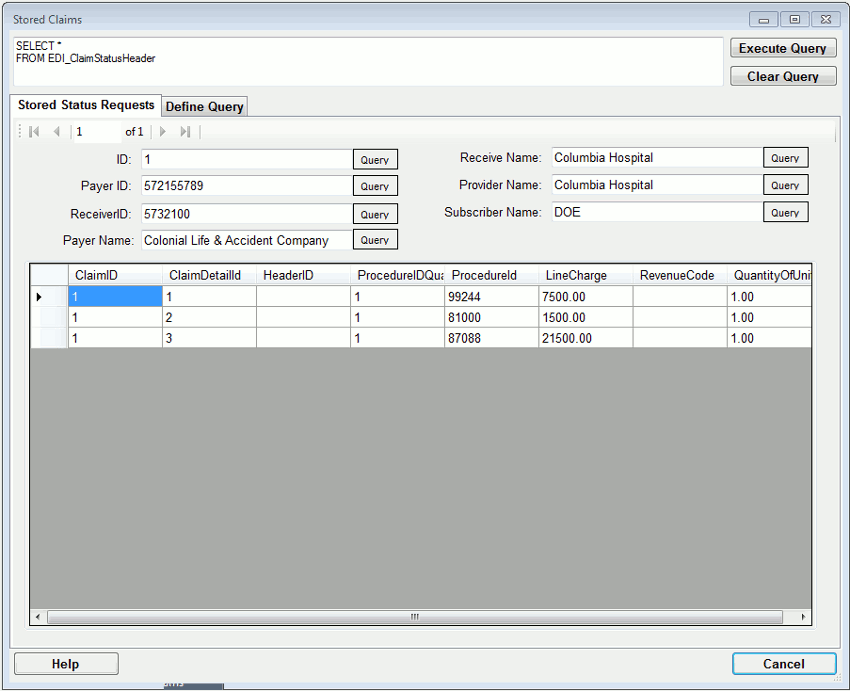
Task: Click Query beside Provider Name
Action: [786, 184]
